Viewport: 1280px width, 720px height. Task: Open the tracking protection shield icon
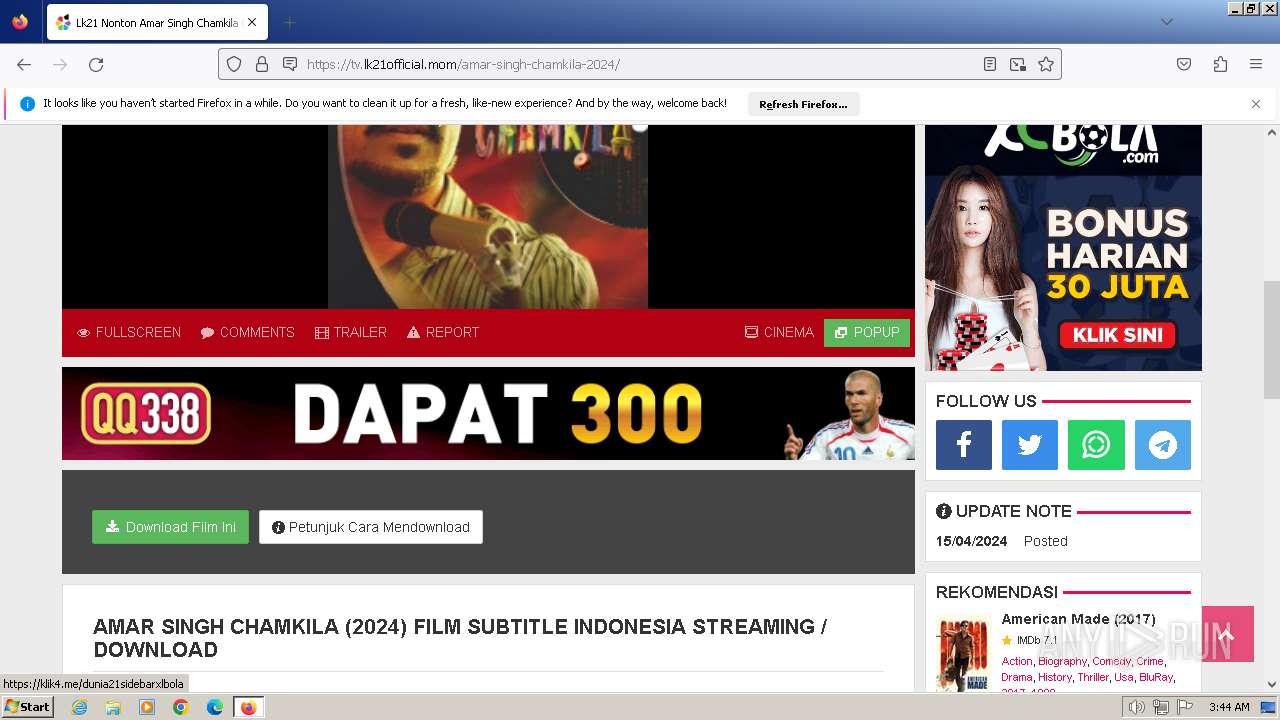(234, 64)
